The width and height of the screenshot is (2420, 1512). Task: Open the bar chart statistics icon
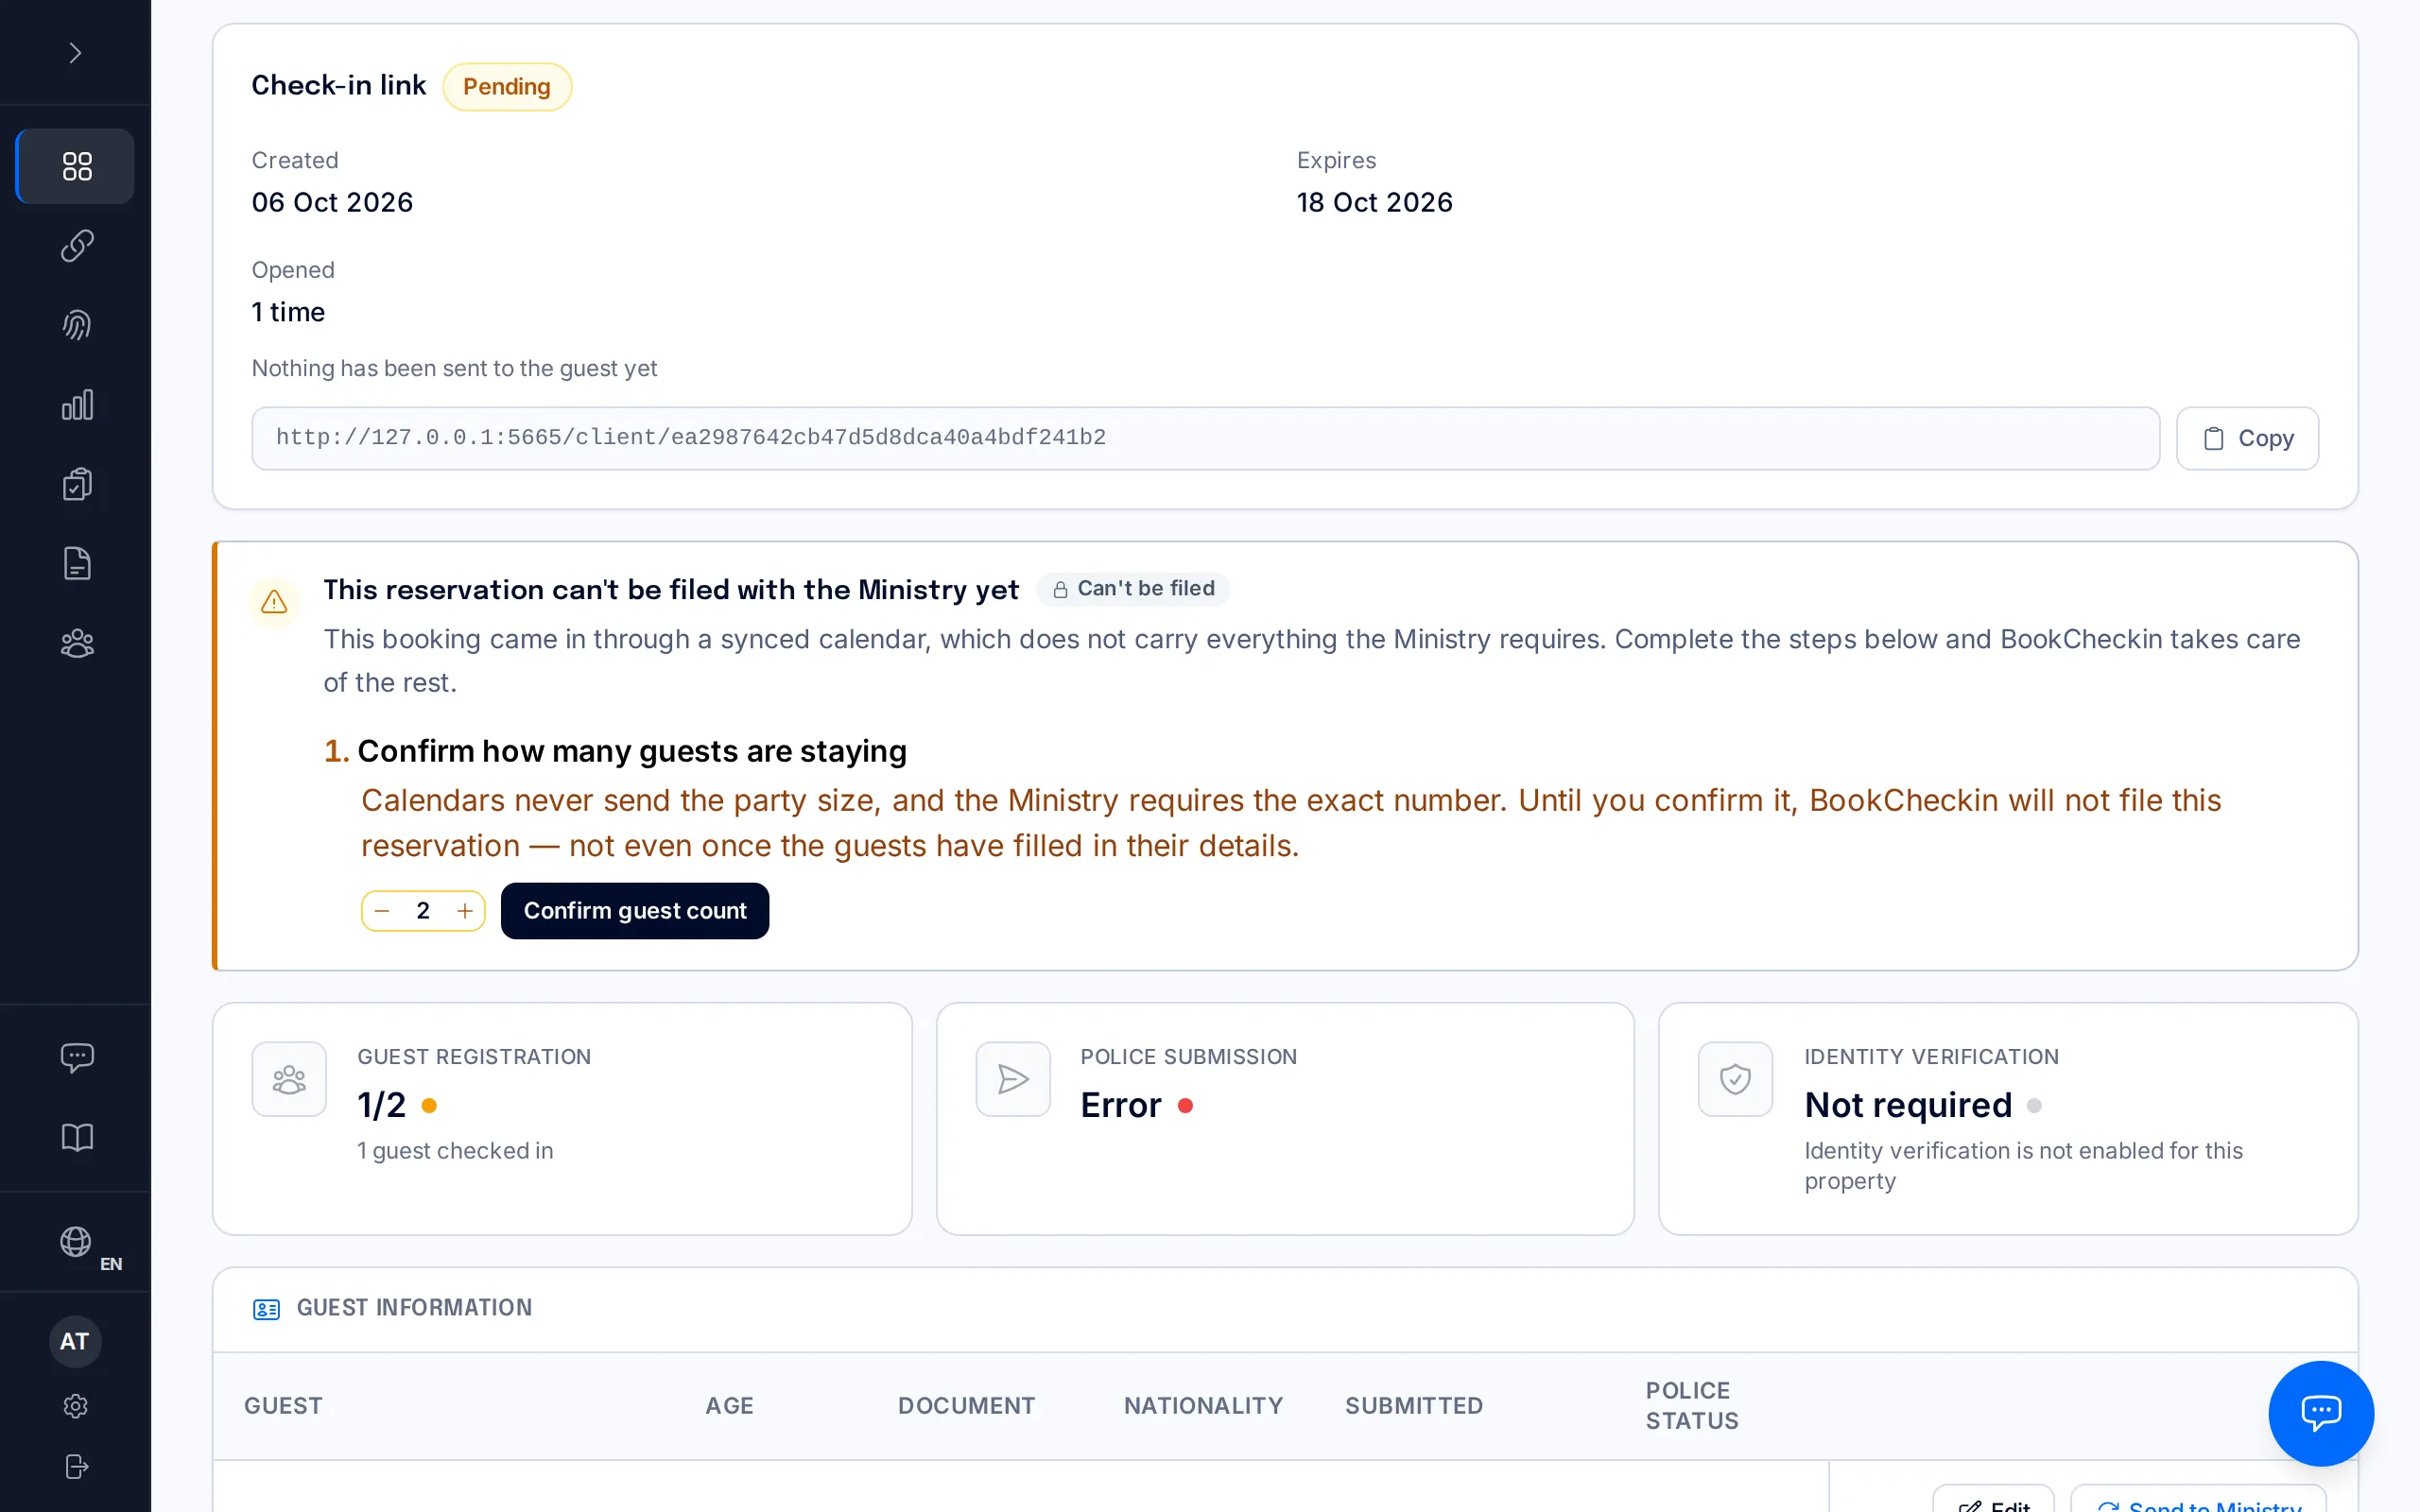(x=76, y=405)
